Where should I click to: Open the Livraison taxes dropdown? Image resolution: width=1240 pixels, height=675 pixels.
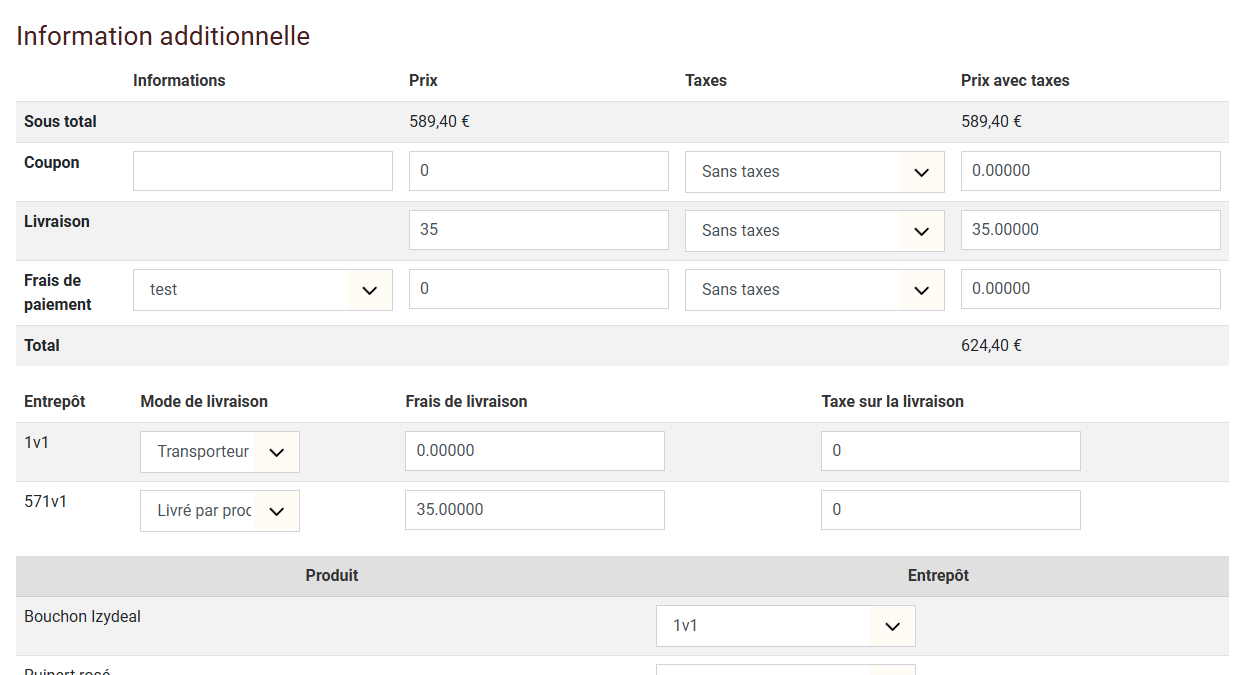[x=814, y=231]
